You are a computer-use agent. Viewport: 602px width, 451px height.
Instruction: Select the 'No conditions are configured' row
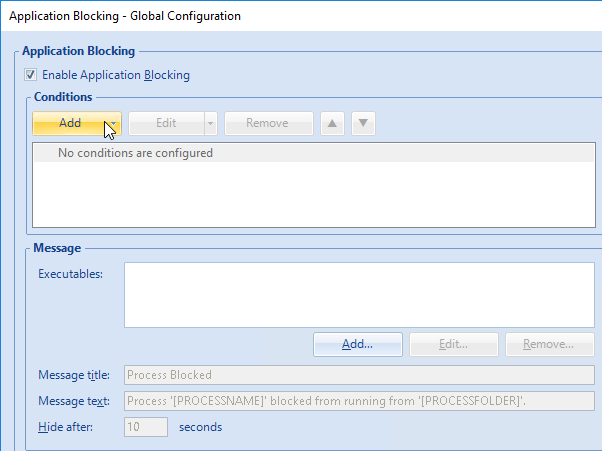point(314,153)
